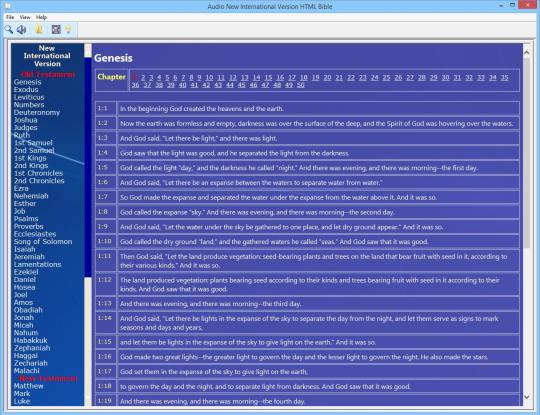
Task: Go to Genesis chapter 50
Action: tap(301, 85)
